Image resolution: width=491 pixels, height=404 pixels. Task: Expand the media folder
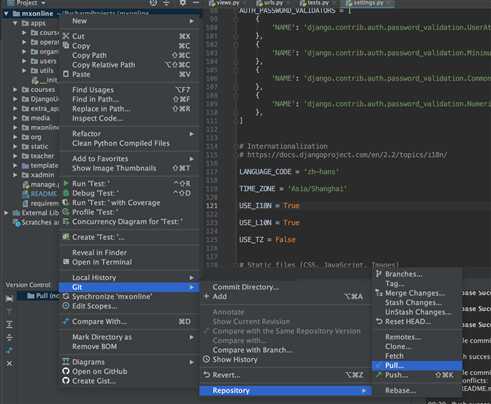(x=15, y=118)
